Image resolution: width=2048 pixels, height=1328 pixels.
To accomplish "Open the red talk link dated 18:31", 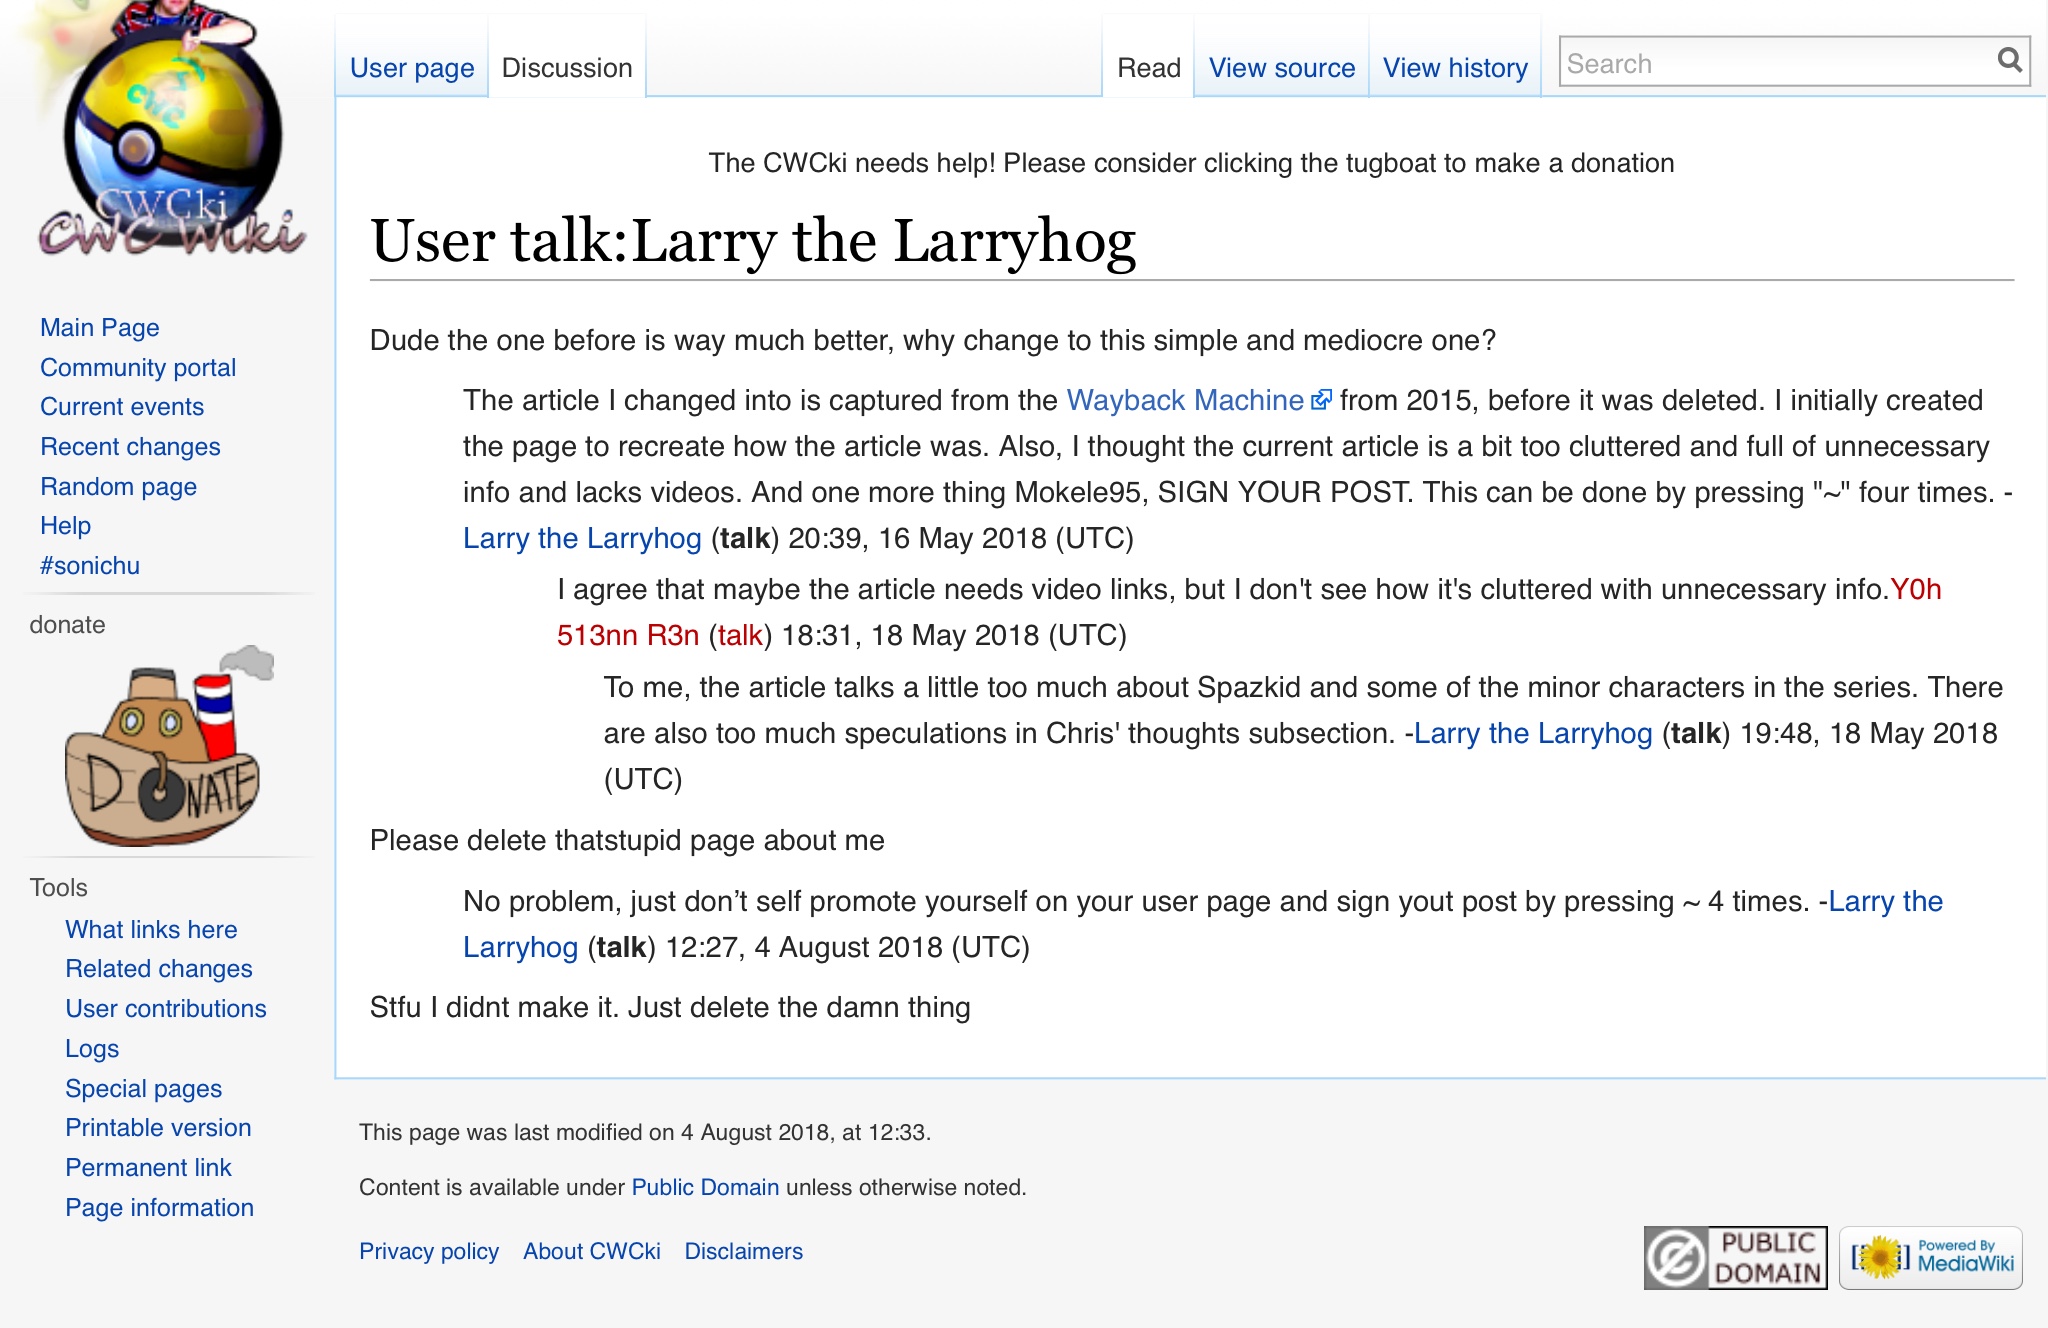I will (x=740, y=635).
